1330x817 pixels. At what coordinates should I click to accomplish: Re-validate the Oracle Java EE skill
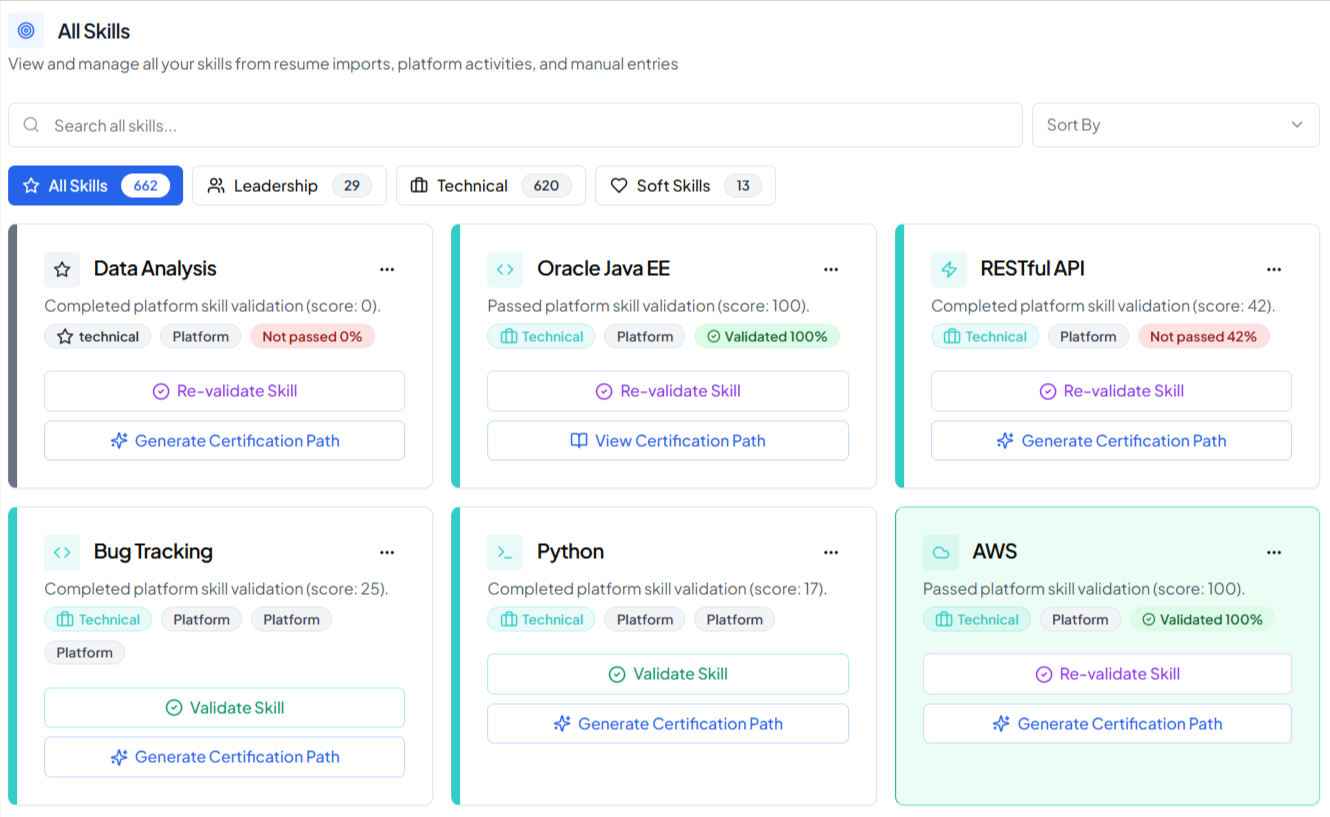point(668,391)
